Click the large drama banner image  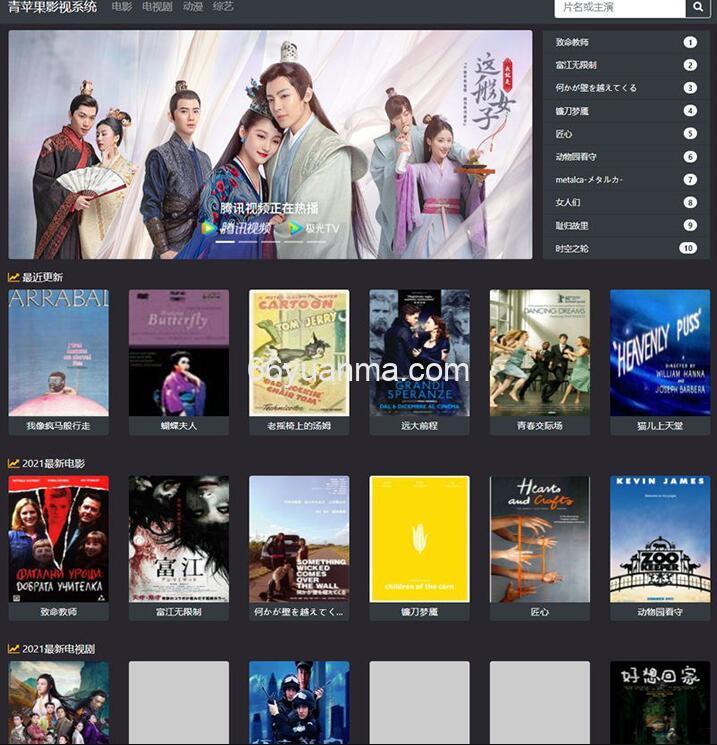coord(270,145)
